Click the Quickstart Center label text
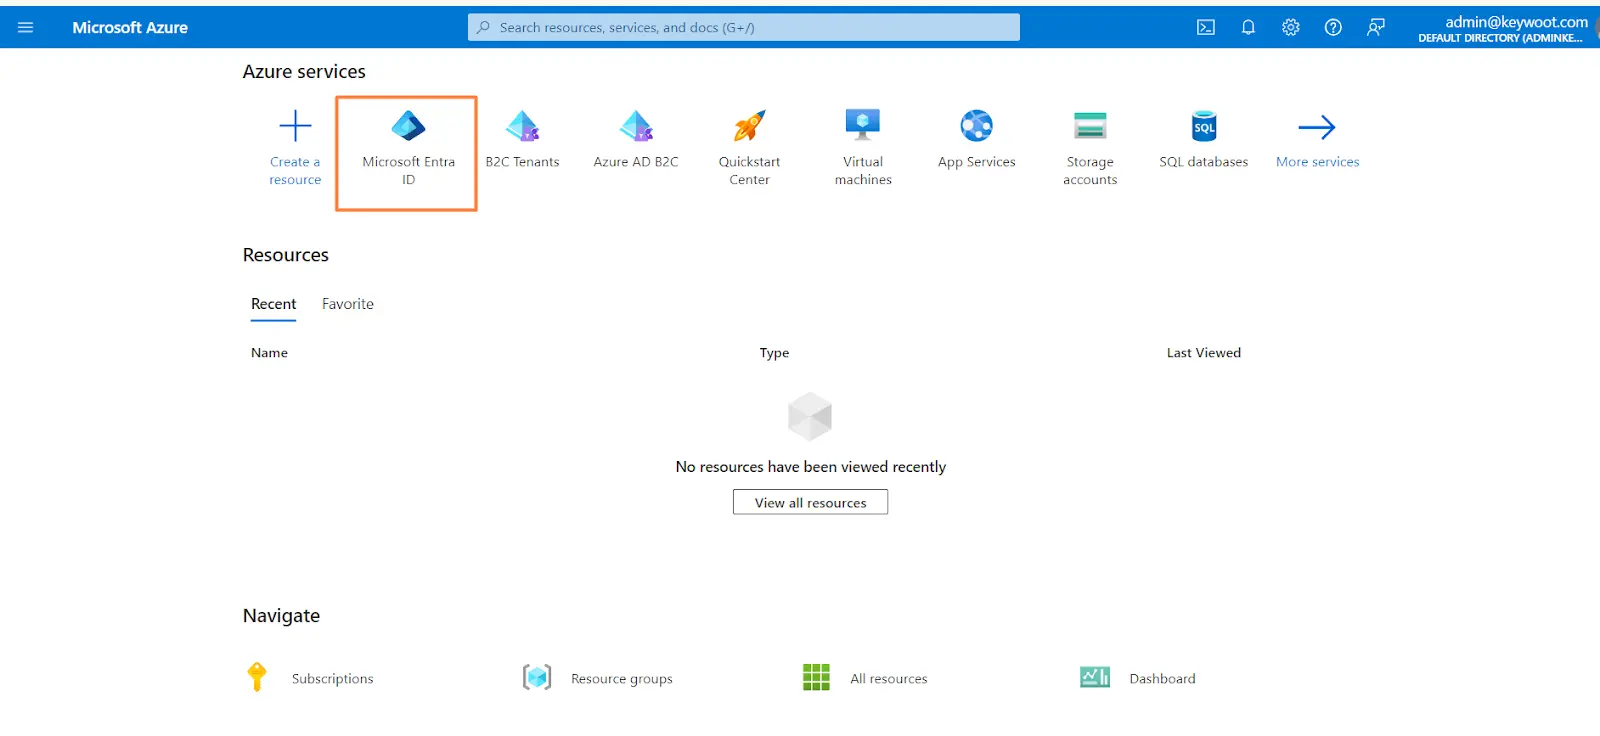This screenshot has height=736, width=1600. [x=749, y=171]
